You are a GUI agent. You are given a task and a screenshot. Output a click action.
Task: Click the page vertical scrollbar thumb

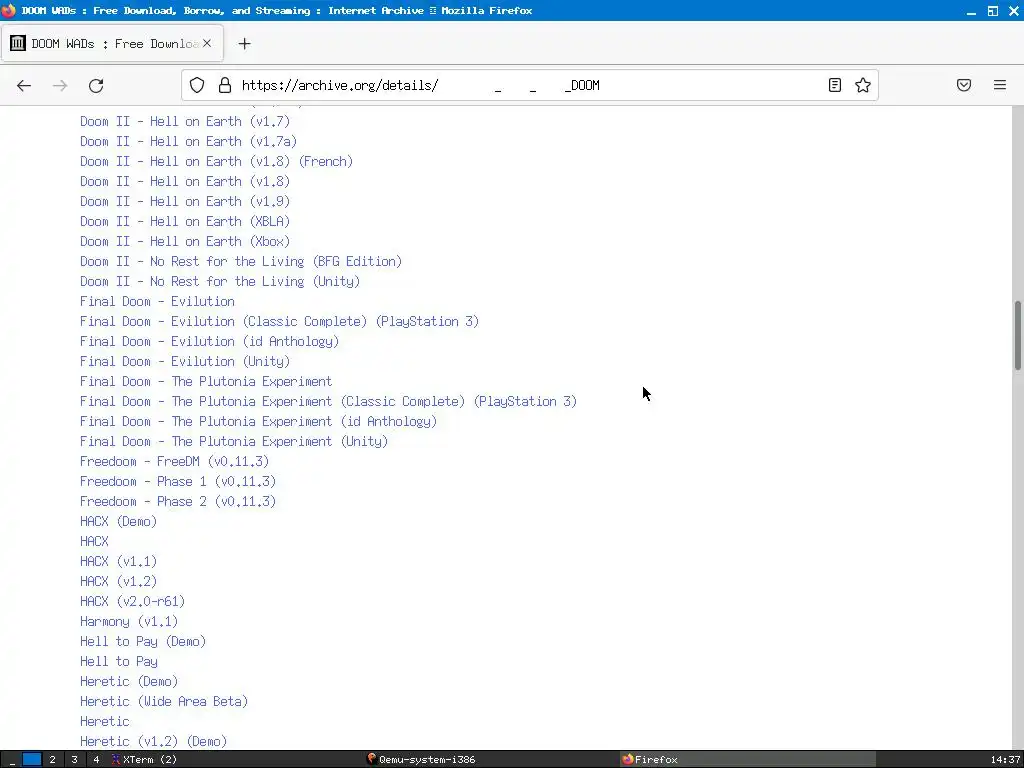coord(1017,336)
